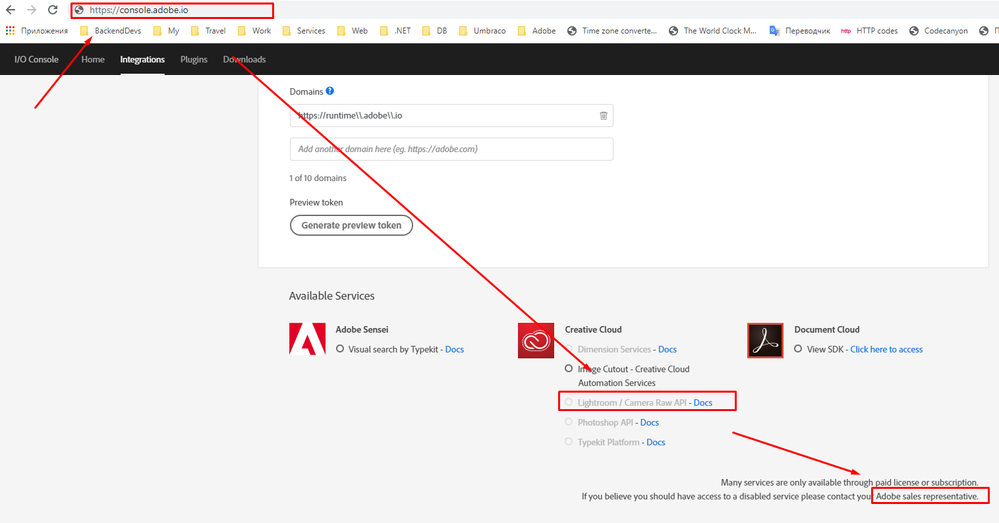Open the Travel bookmark folder

(208, 31)
